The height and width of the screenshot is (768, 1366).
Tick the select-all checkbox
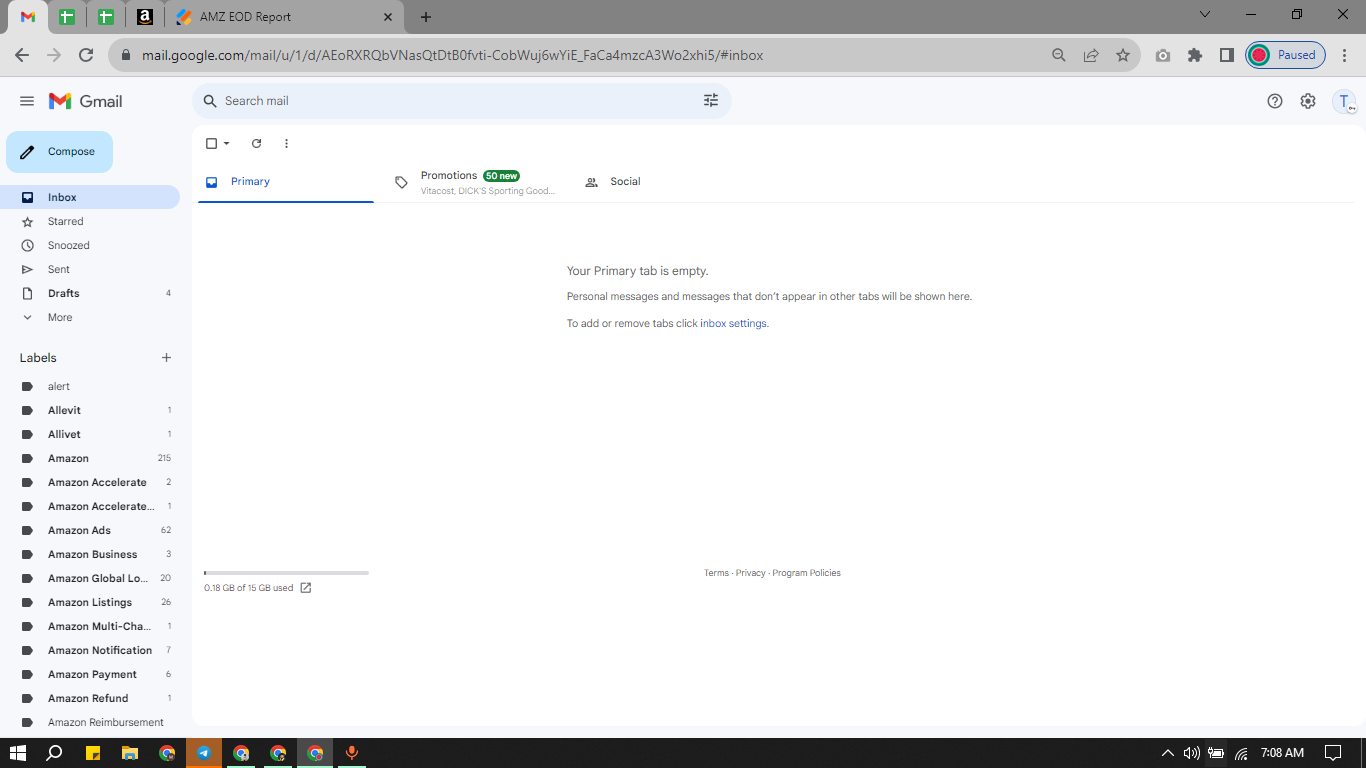(x=211, y=144)
